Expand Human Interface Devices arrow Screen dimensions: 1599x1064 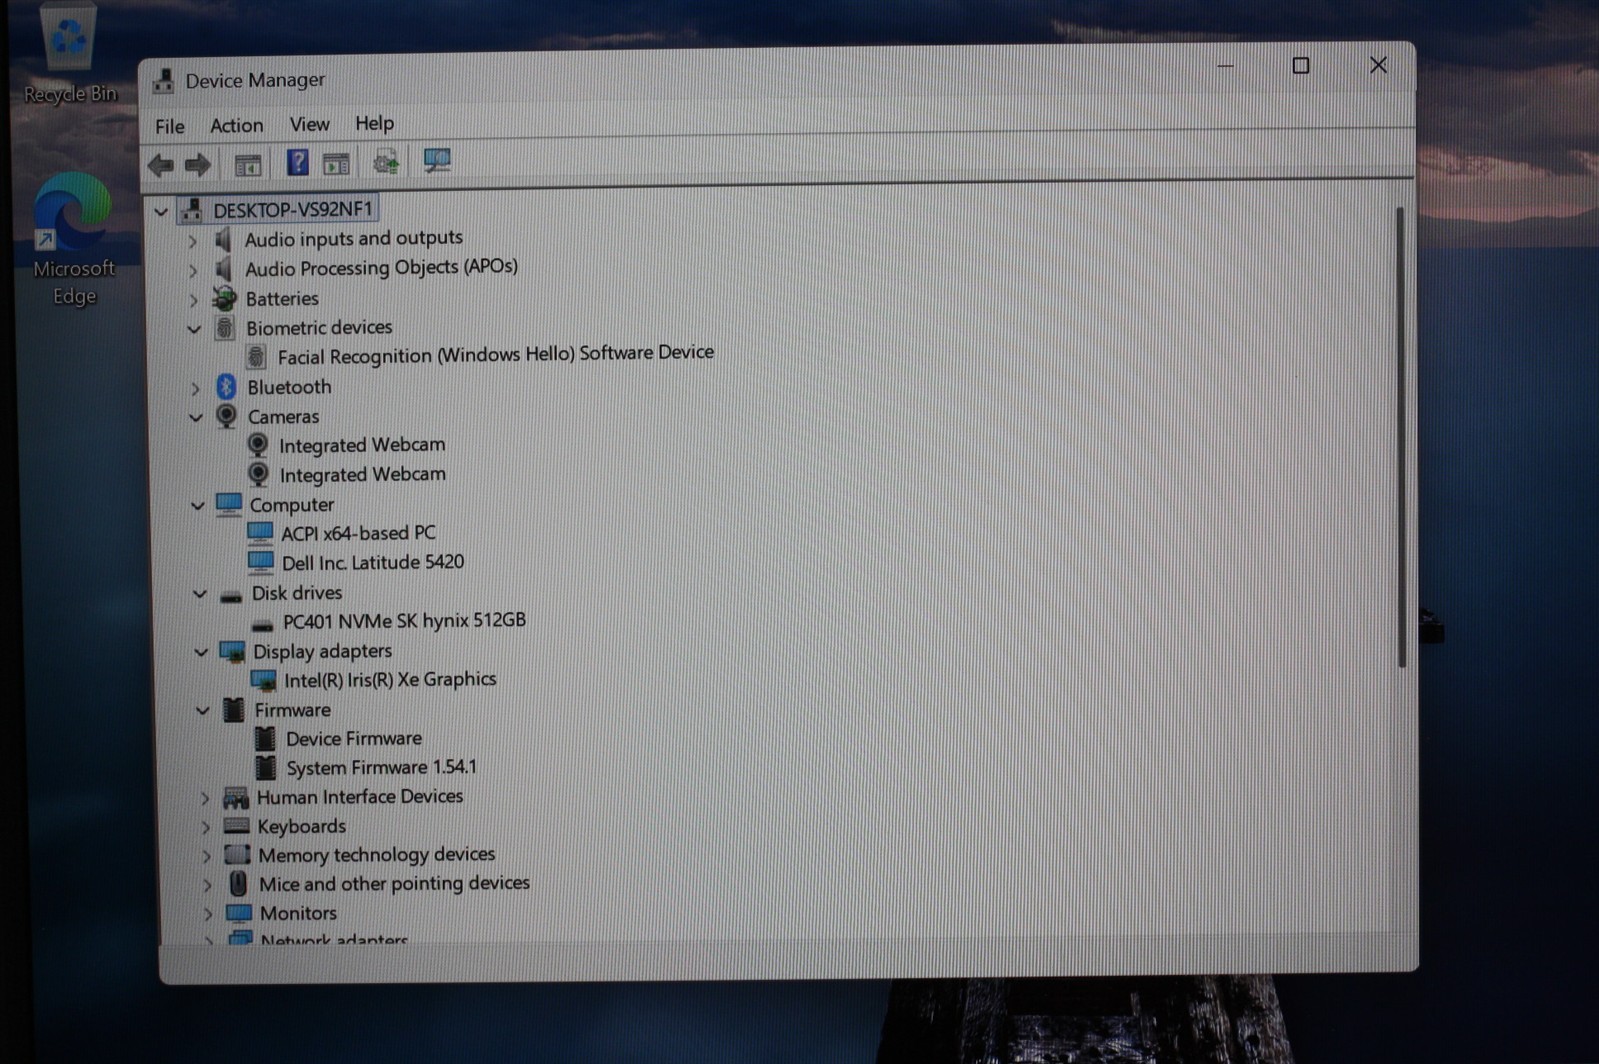pyautogui.click(x=205, y=798)
